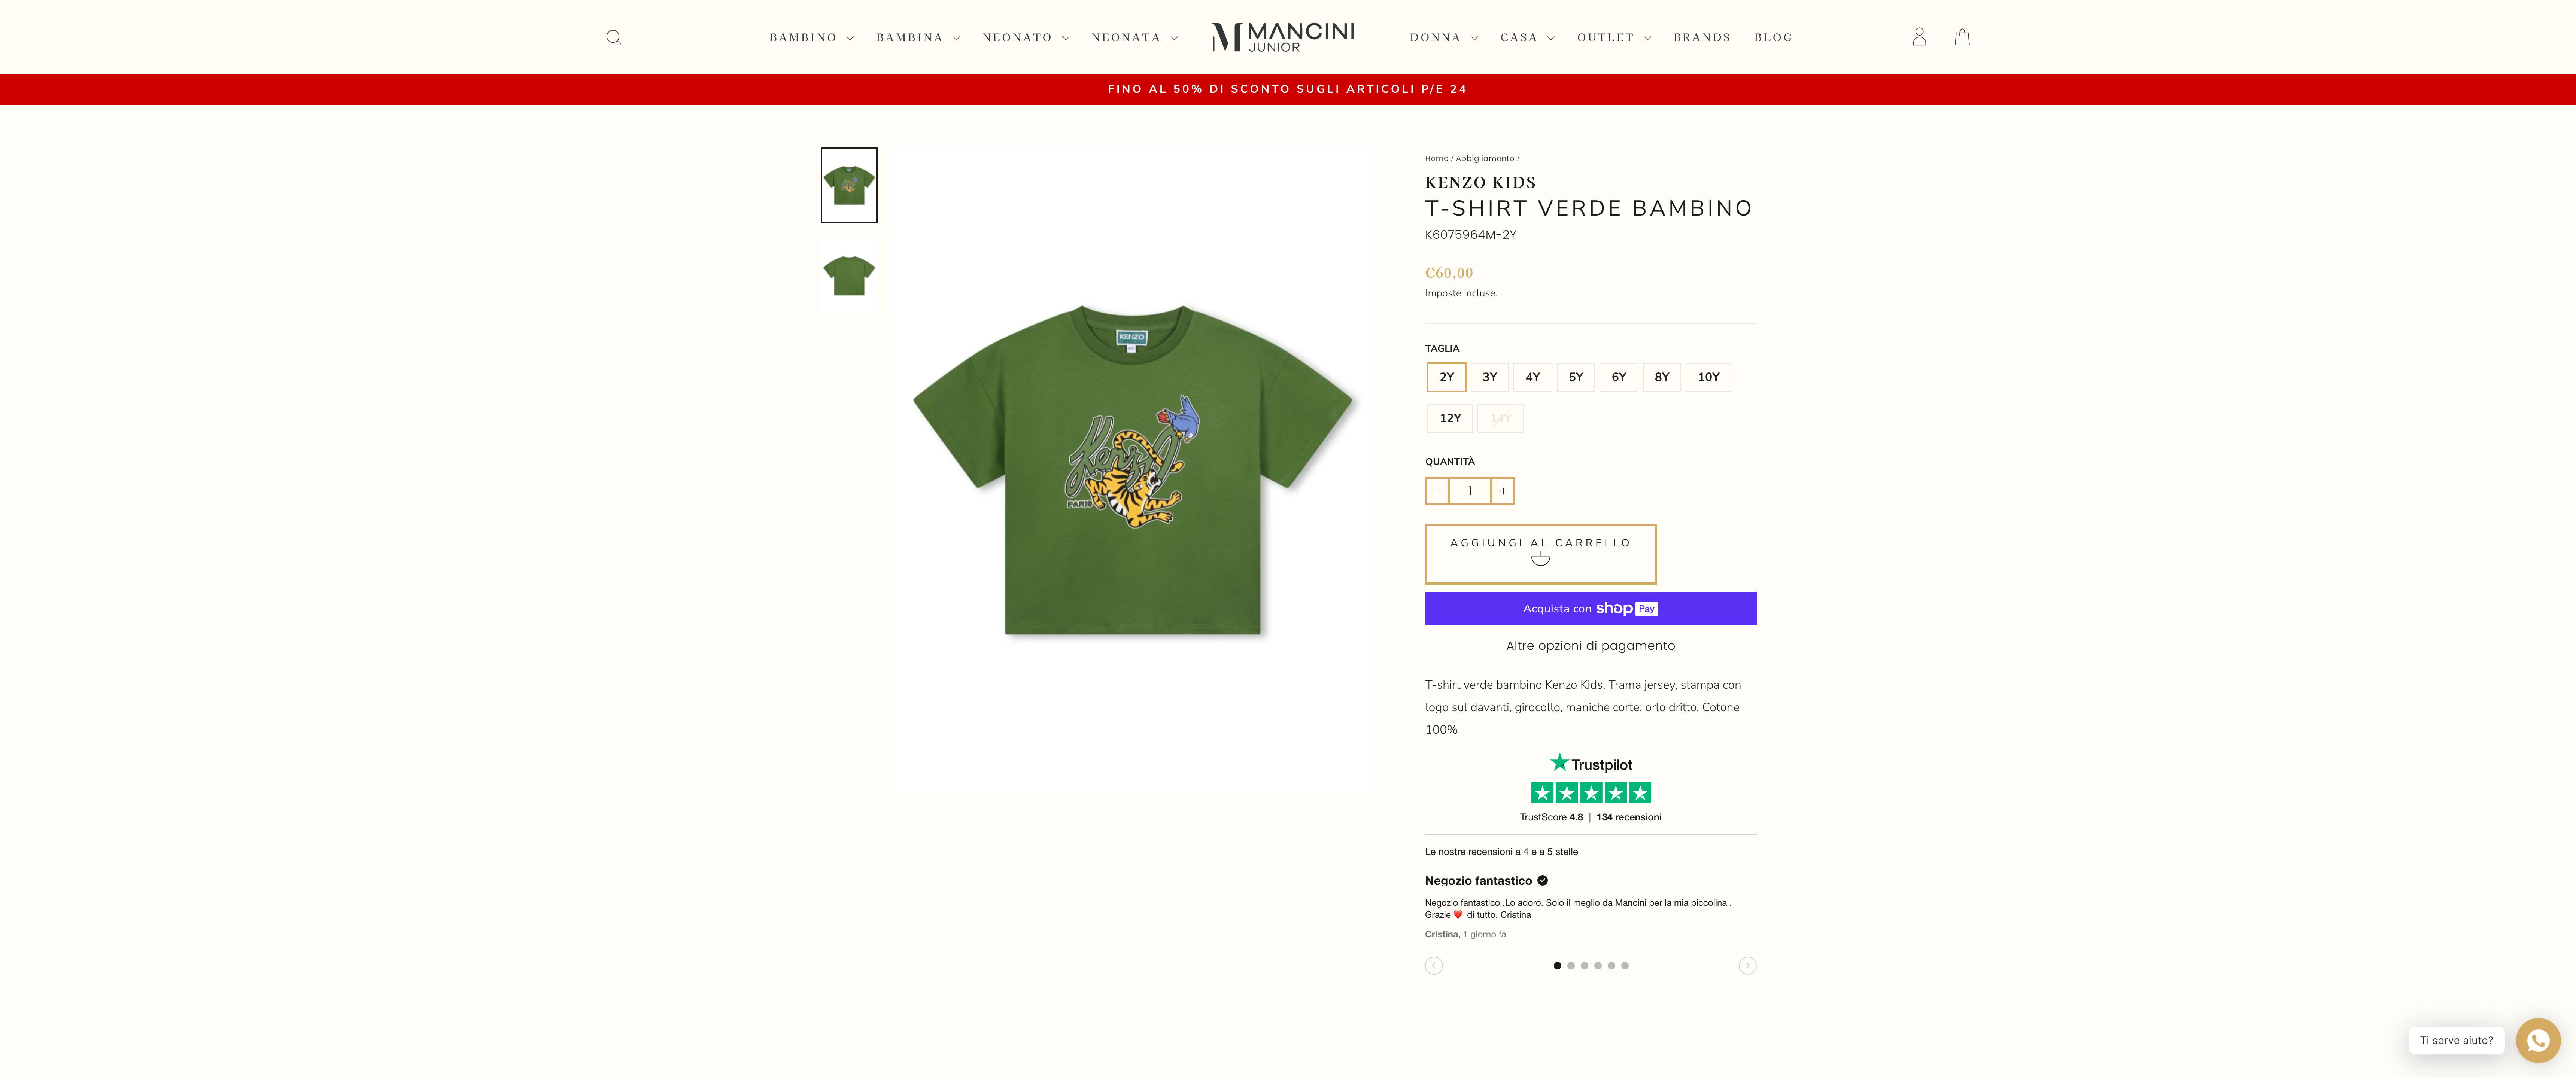Open the Blog menu item

click(x=1773, y=37)
